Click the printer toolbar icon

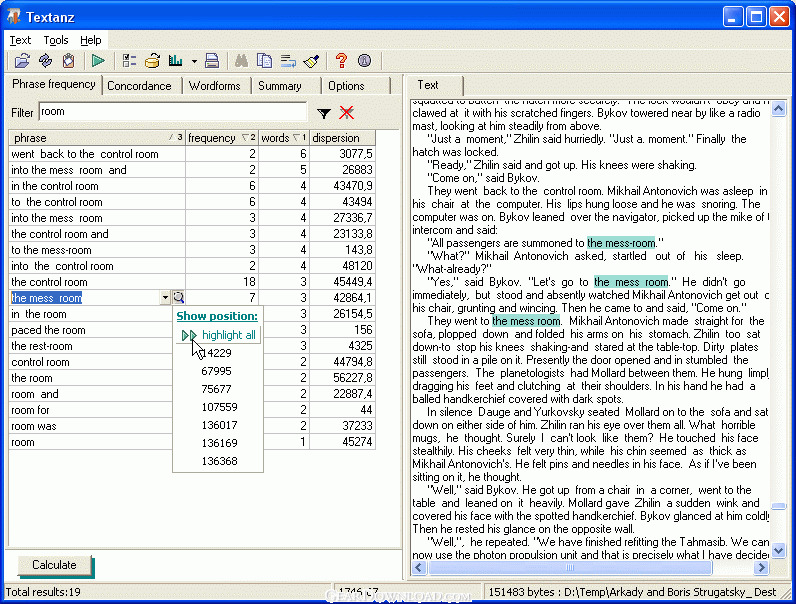[x=212, y=61]
